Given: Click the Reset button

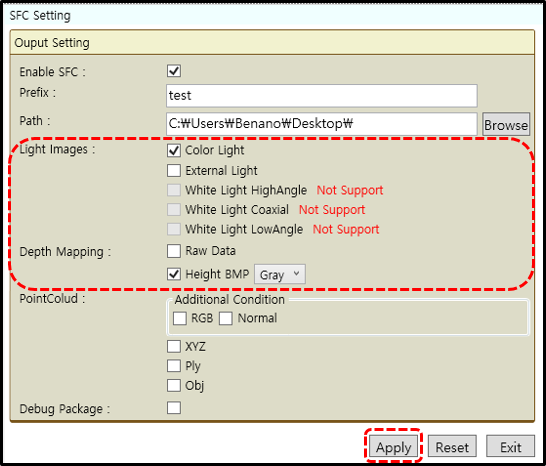Looking at the screenshot, I should pos(452,447).
